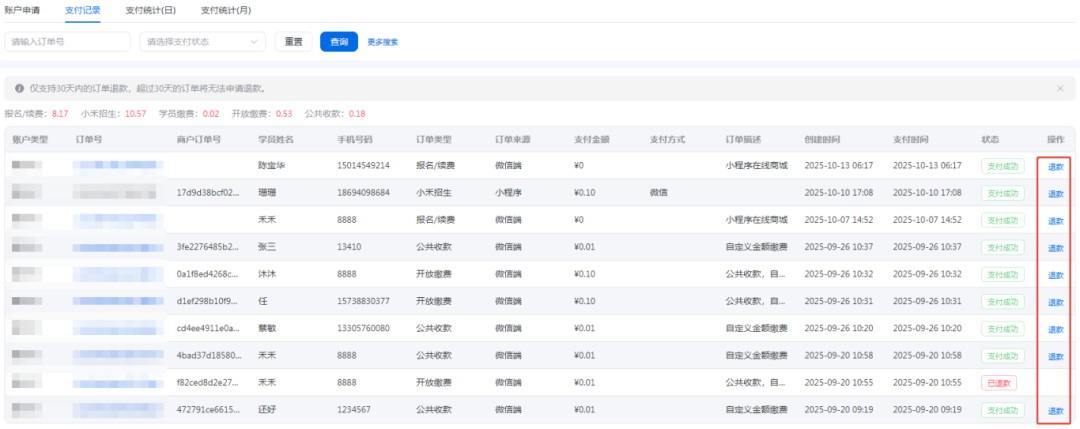为沐沐的开放缴费订单点击退款
1080x429 pixels.
tap(1055, 275)
